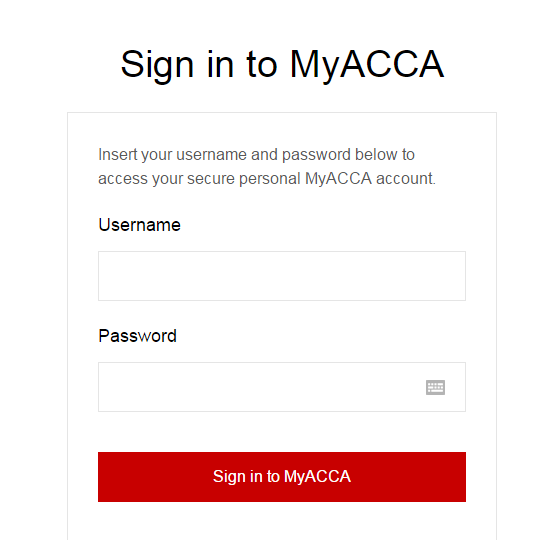Click the red Sign in to MyACCA button
The width and height of the screenshot is (559, 540).
[x=282, y=477]
